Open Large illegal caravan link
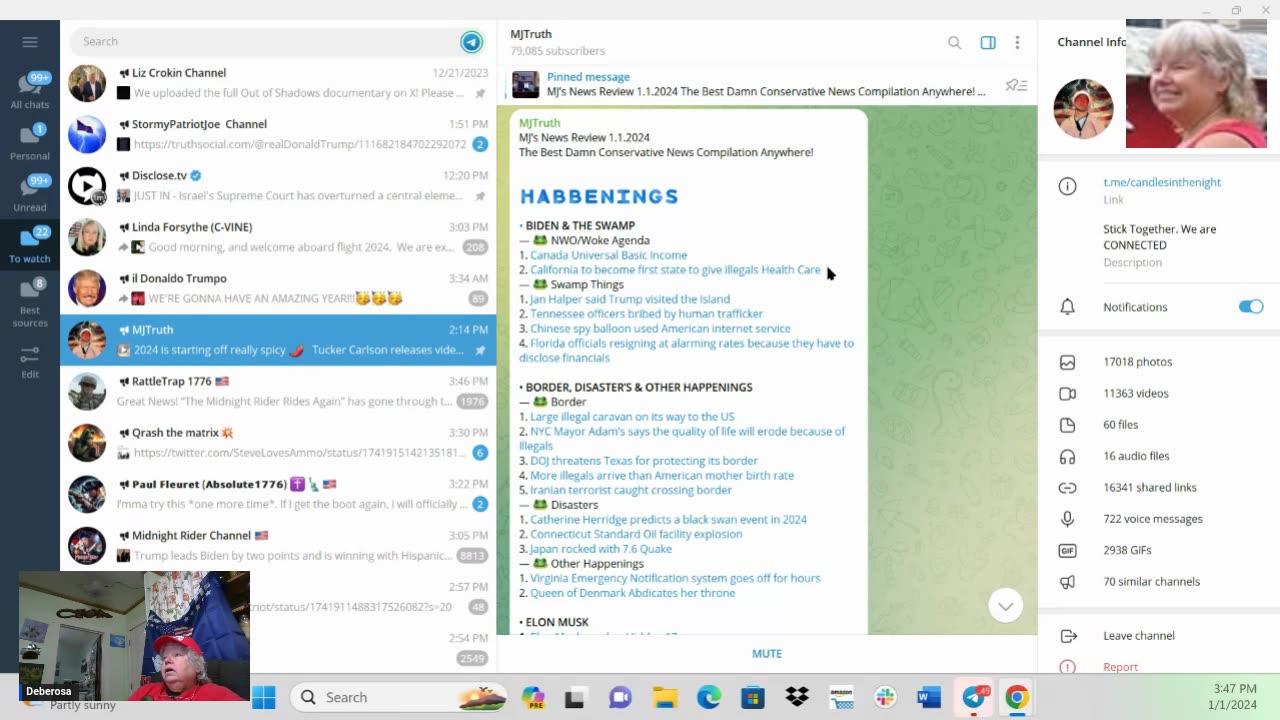 tap(632, 417)
